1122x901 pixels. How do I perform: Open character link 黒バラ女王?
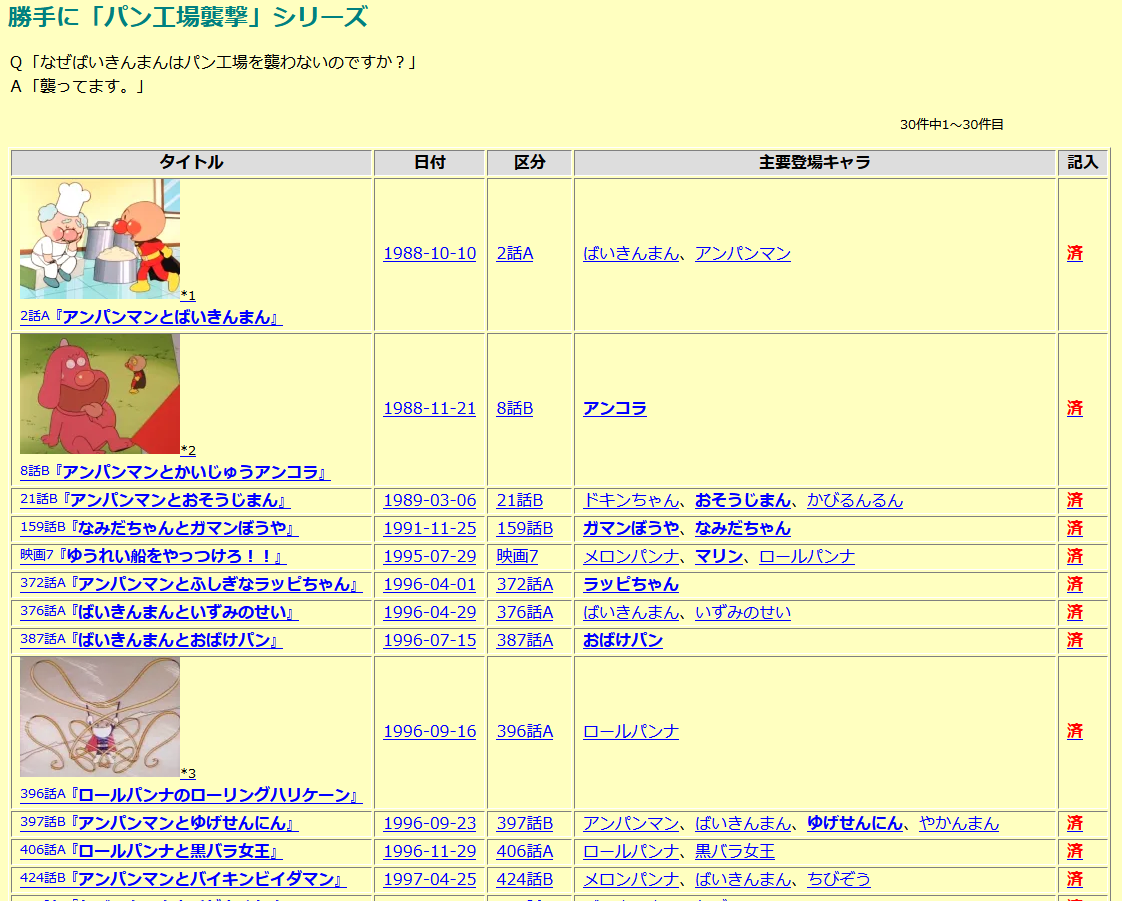pyautogui.click(x=734, y=851)
